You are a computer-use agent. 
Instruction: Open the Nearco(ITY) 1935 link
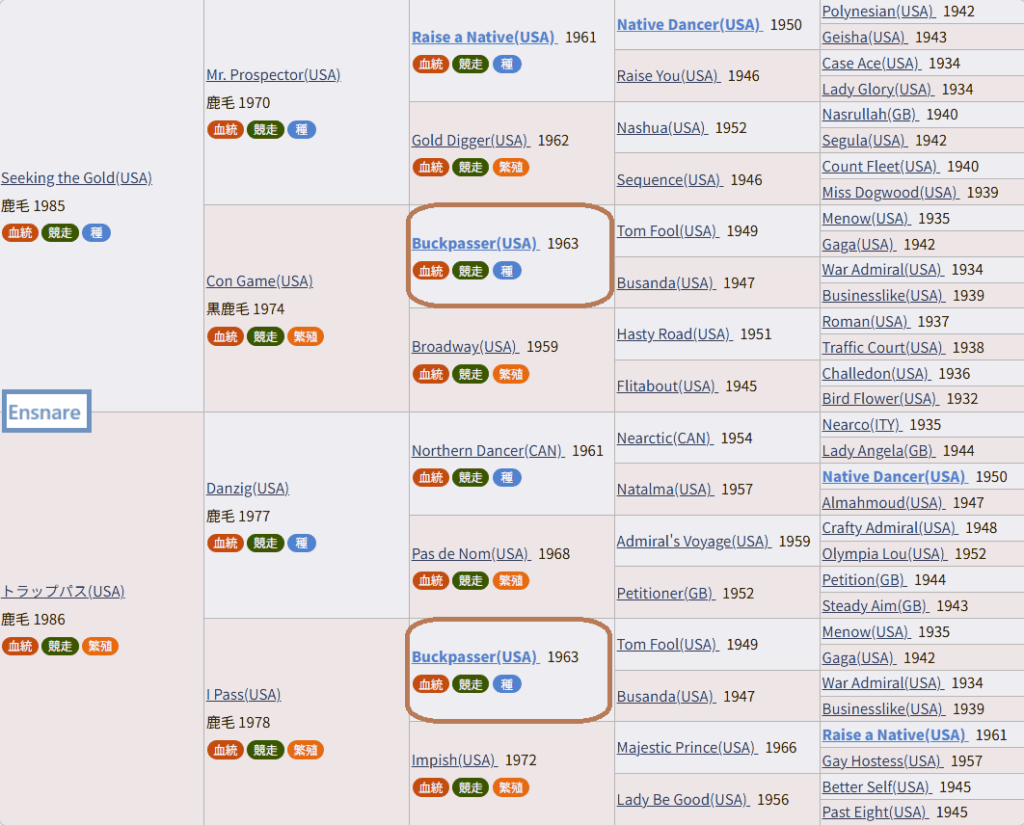[861, 425]
